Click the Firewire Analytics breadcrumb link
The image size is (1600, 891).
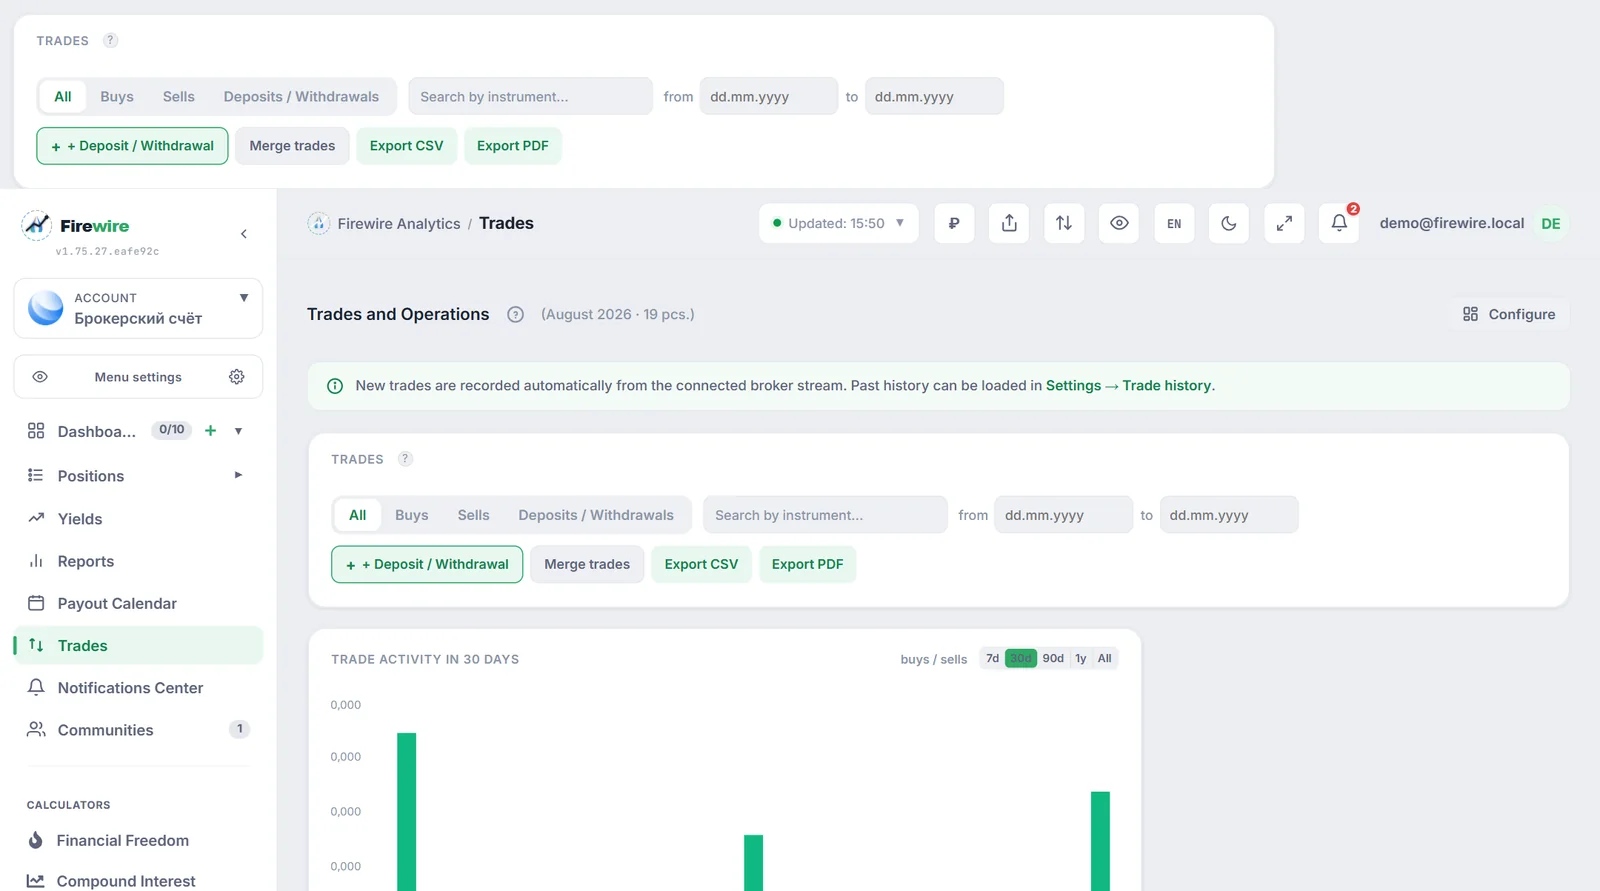click(x=399, y=223)
